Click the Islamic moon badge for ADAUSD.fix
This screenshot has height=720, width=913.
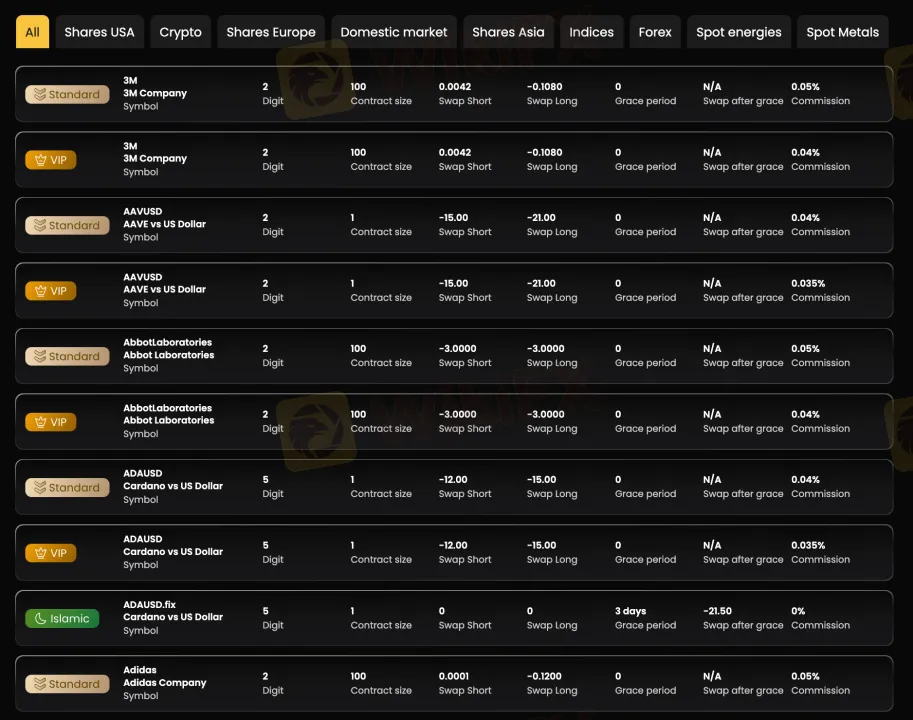tap(62, 618)
